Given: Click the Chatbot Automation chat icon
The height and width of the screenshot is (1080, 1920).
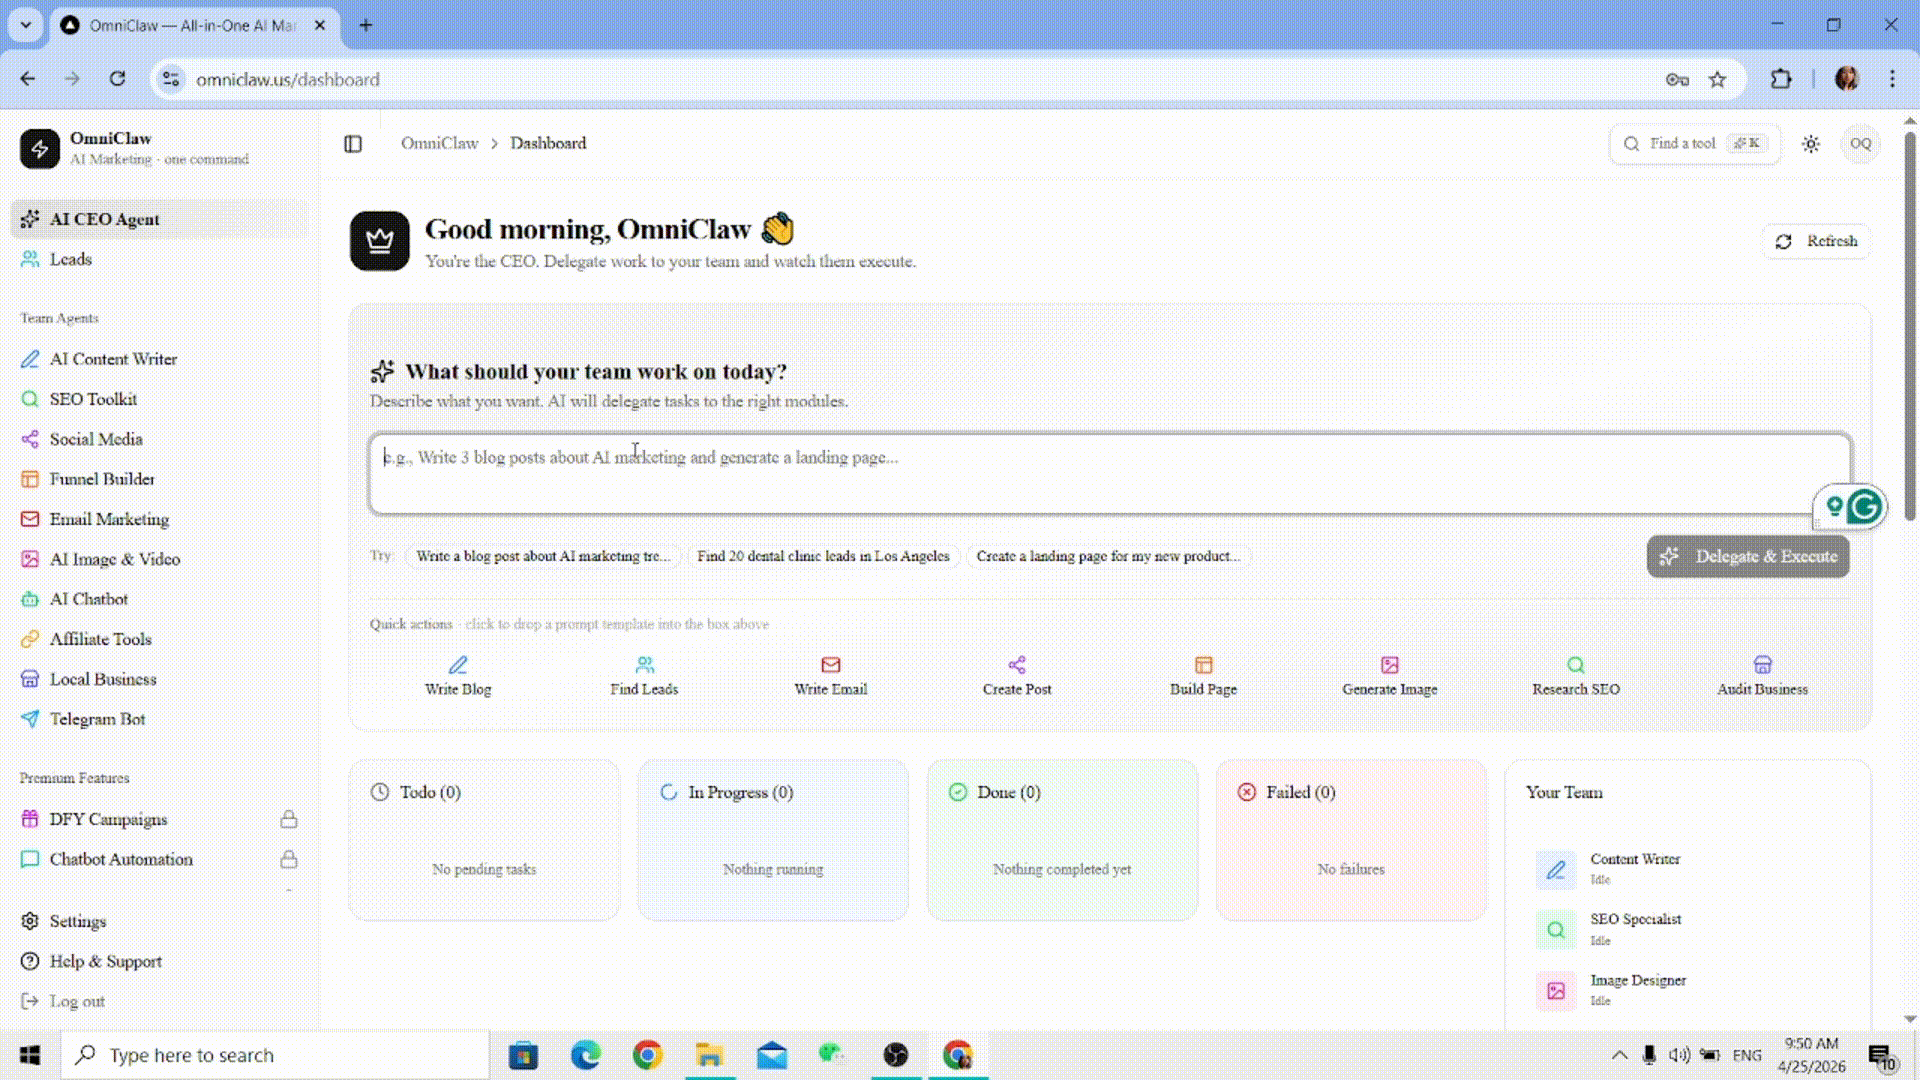Looking at the screenshot, I should (30, 859).
